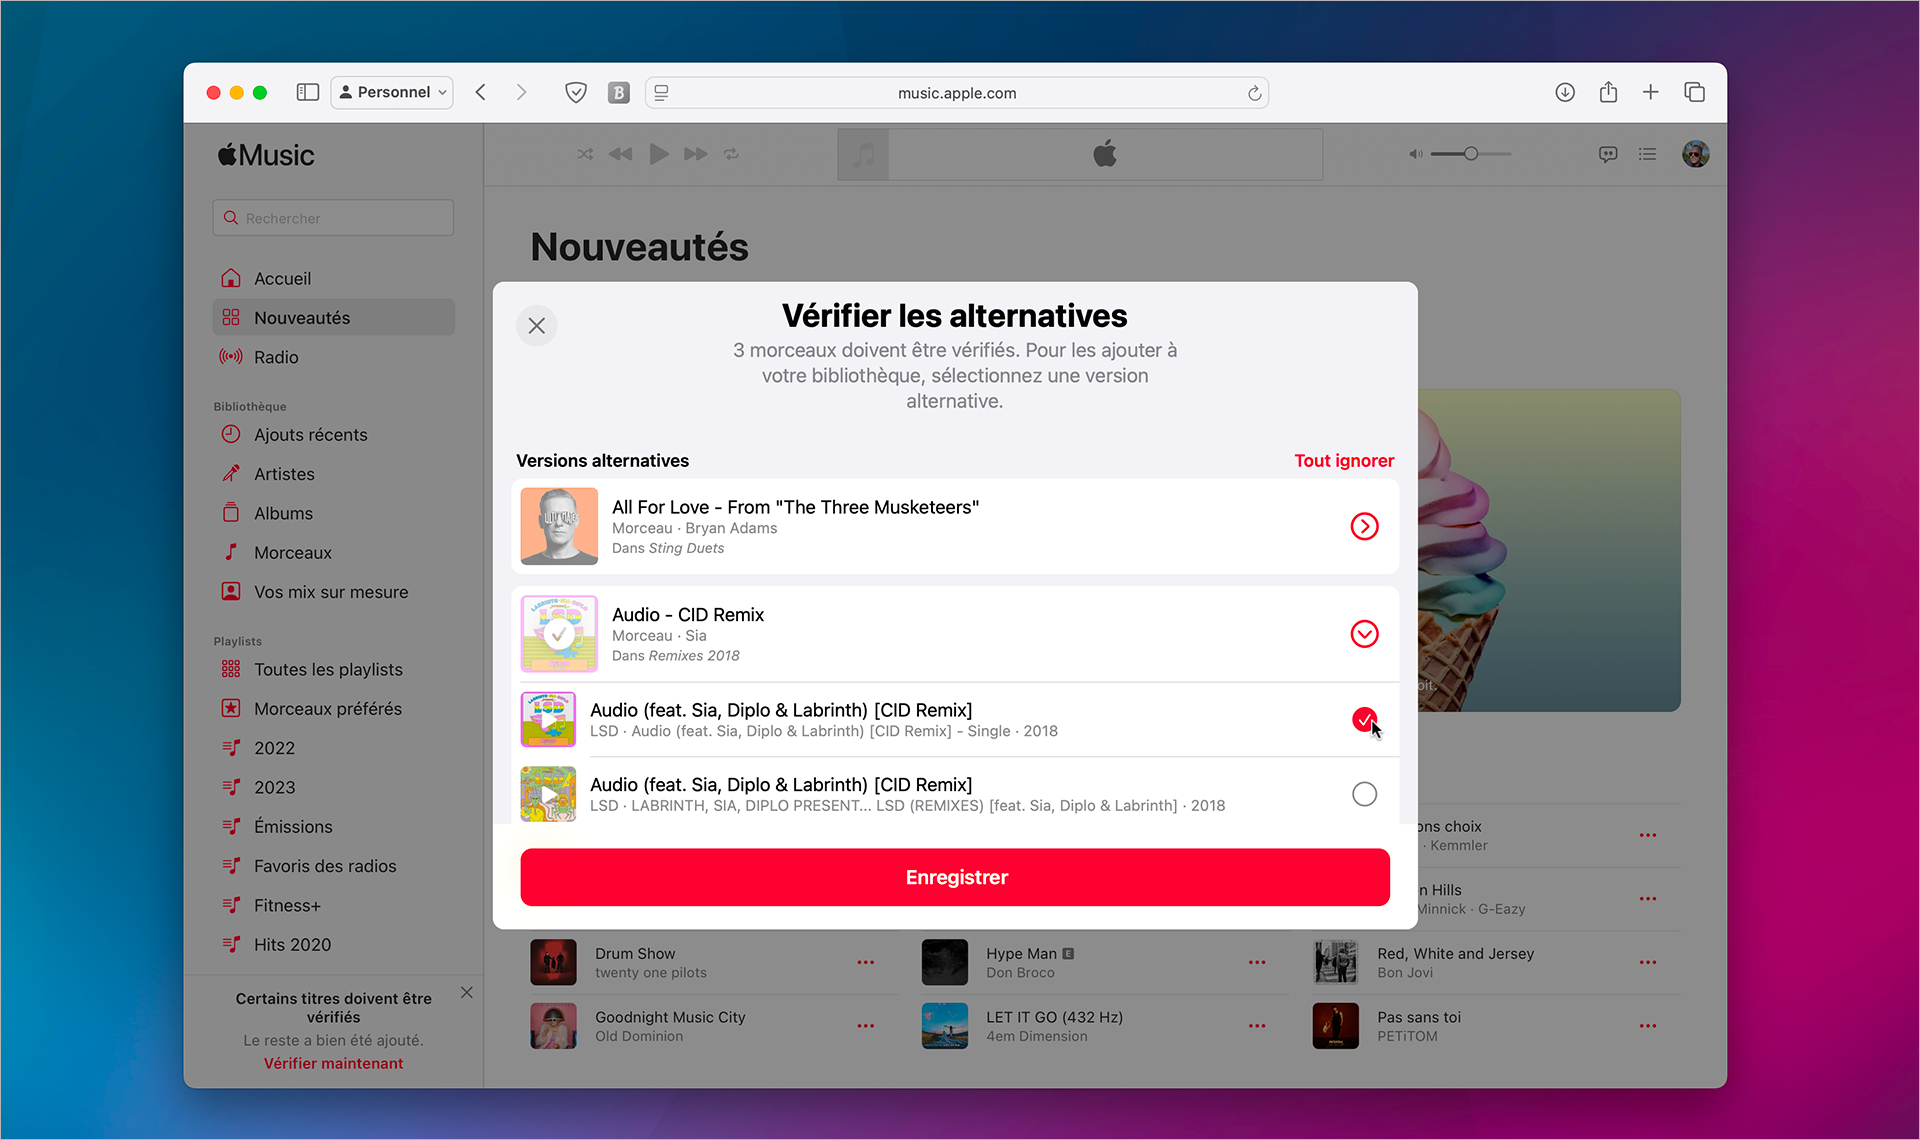Viewport: 1920px width, 1140px height.
Task: Open Vos mix sur mesure
Action: (333, 592)
